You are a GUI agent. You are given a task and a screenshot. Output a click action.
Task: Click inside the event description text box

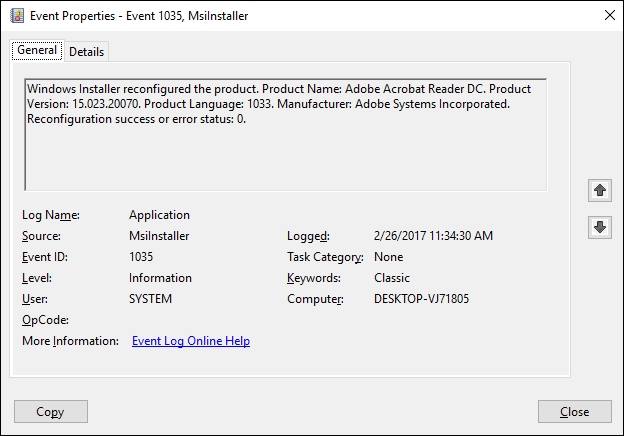pyautogui.click(x=286, y=134)
